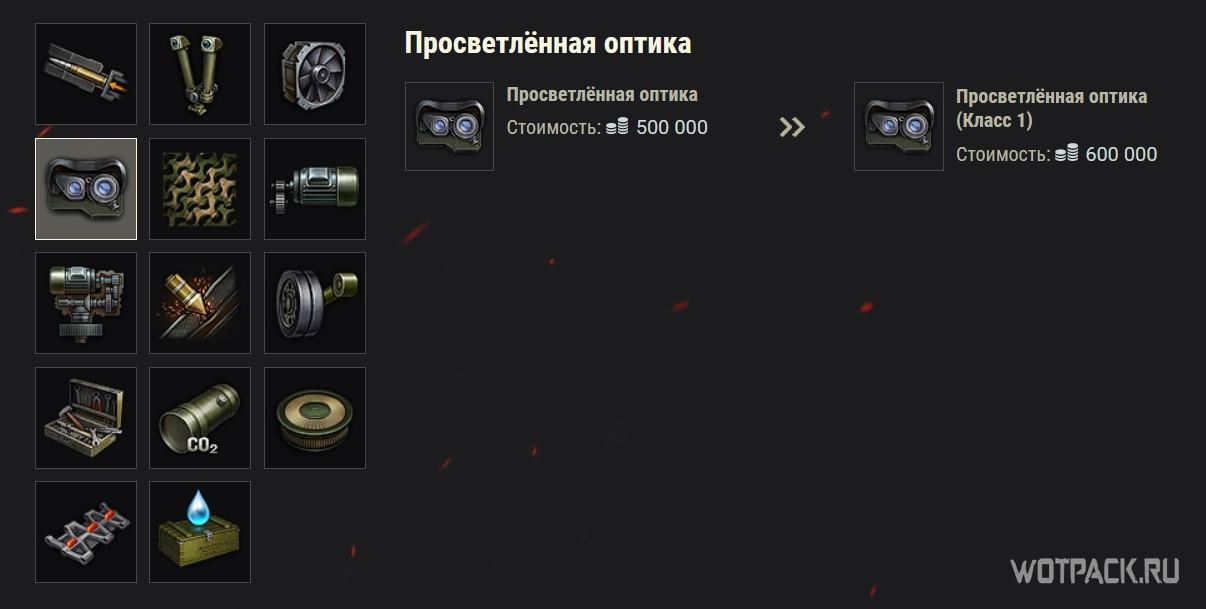This screenshot has width=1206, height=609.
Task: Select the additional grousers track icon
Action: (86, 532)
